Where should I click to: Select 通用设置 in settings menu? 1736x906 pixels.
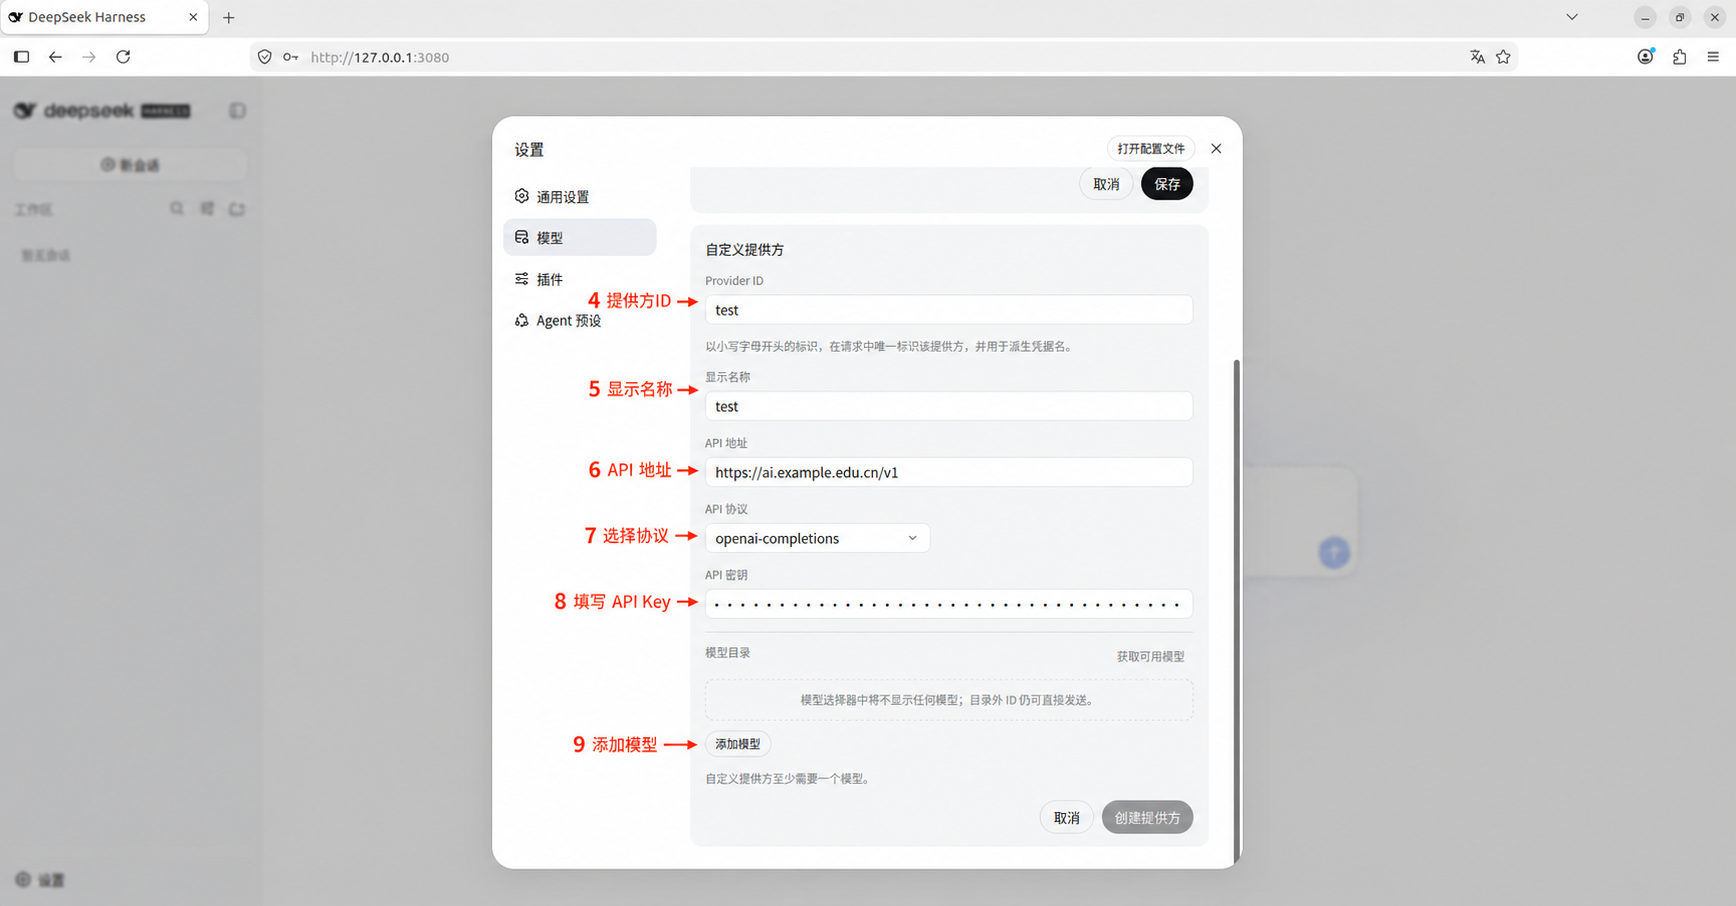(580, 197)
